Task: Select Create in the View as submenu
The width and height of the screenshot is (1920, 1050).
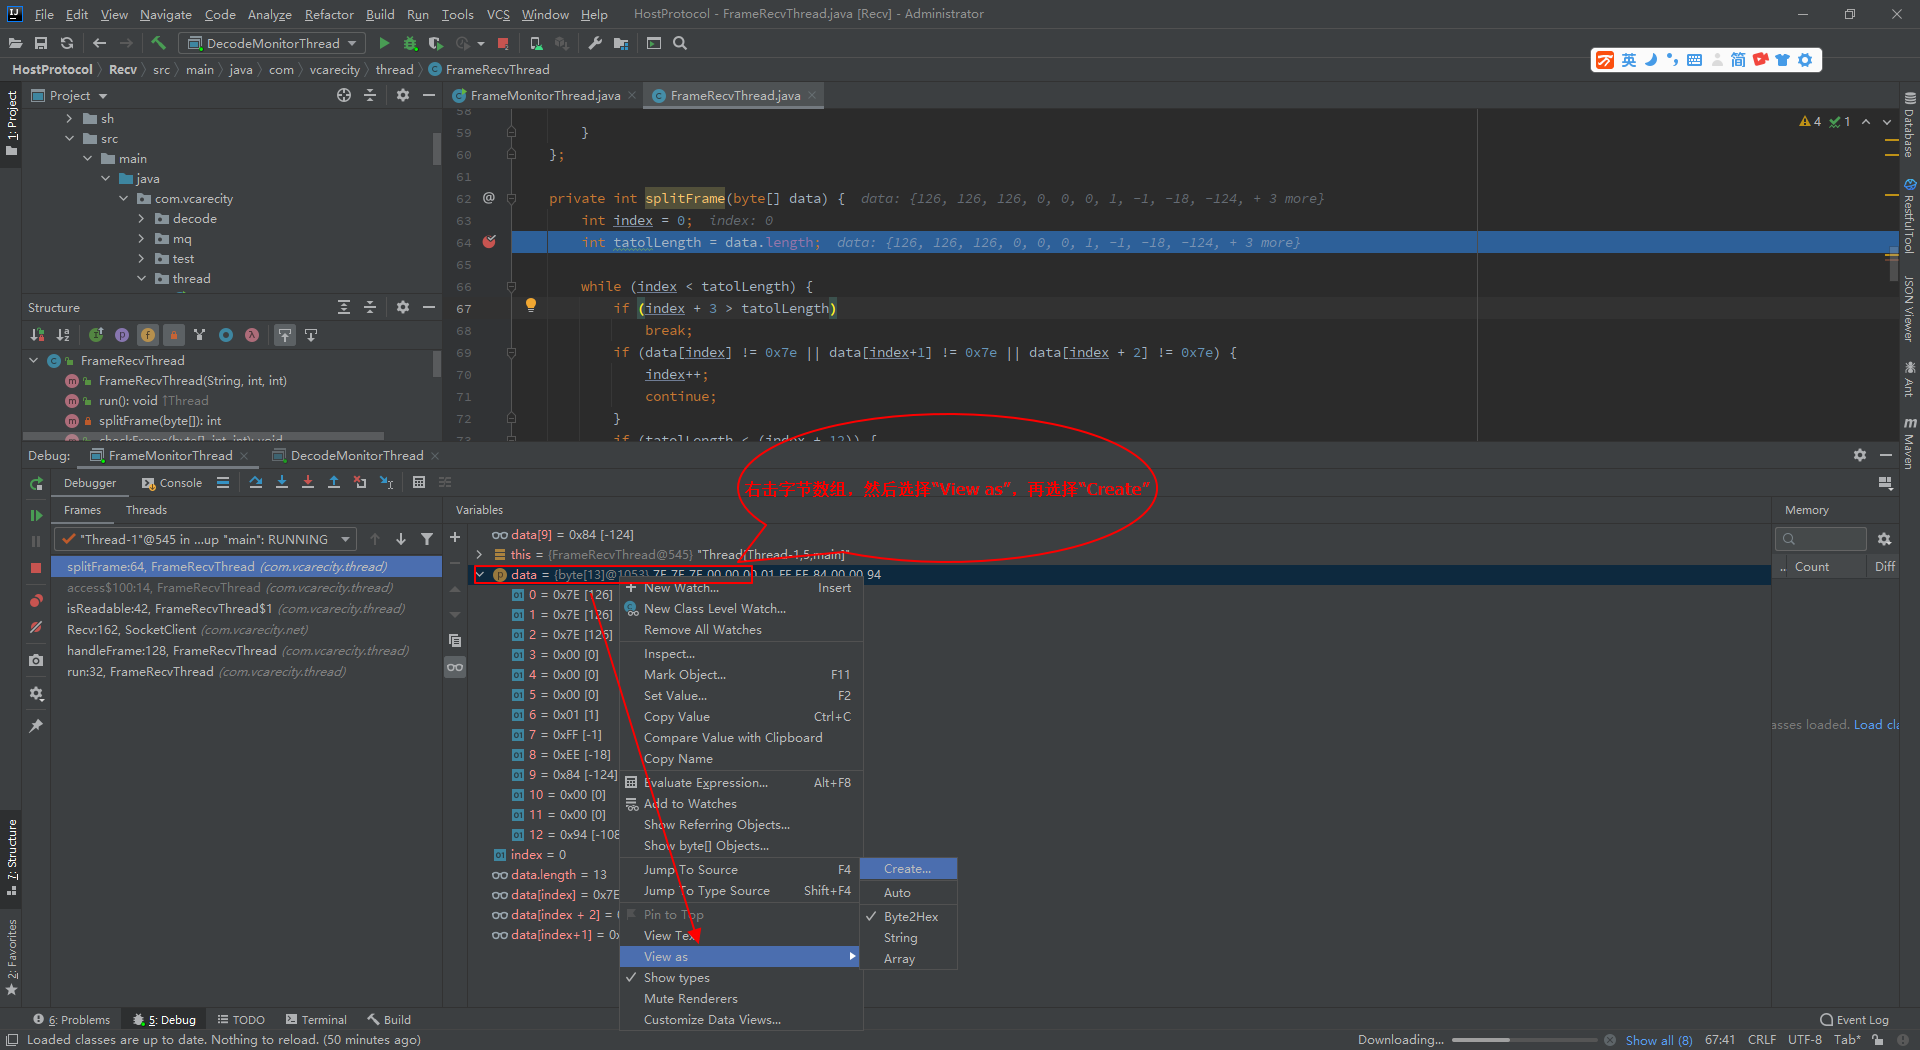Action: click(x=906, y=868)
